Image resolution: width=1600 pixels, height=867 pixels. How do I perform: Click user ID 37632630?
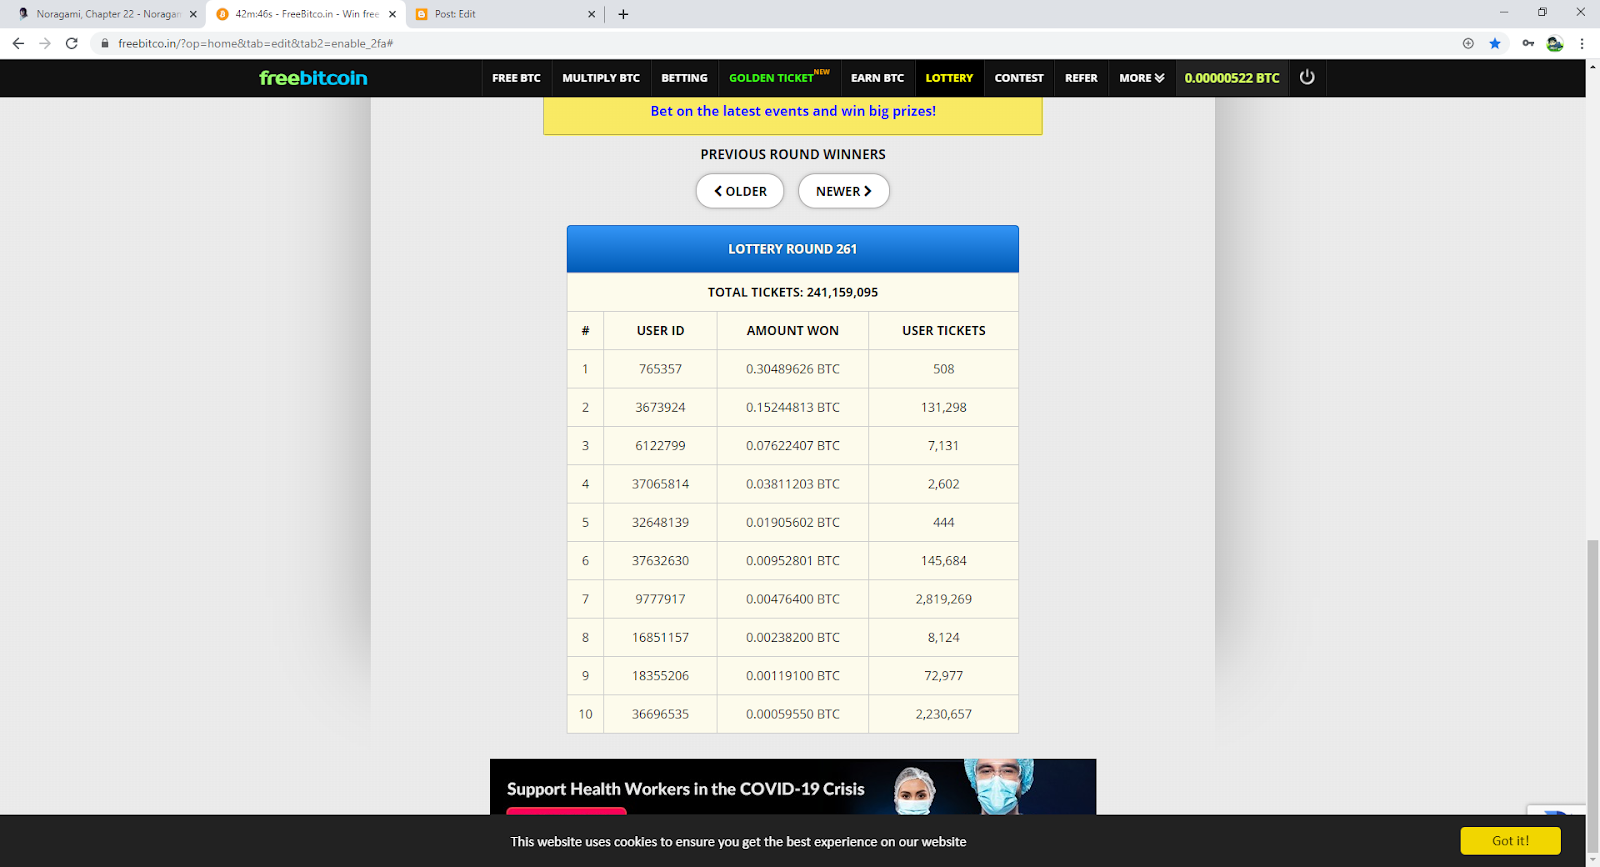(x=660, y=561)
